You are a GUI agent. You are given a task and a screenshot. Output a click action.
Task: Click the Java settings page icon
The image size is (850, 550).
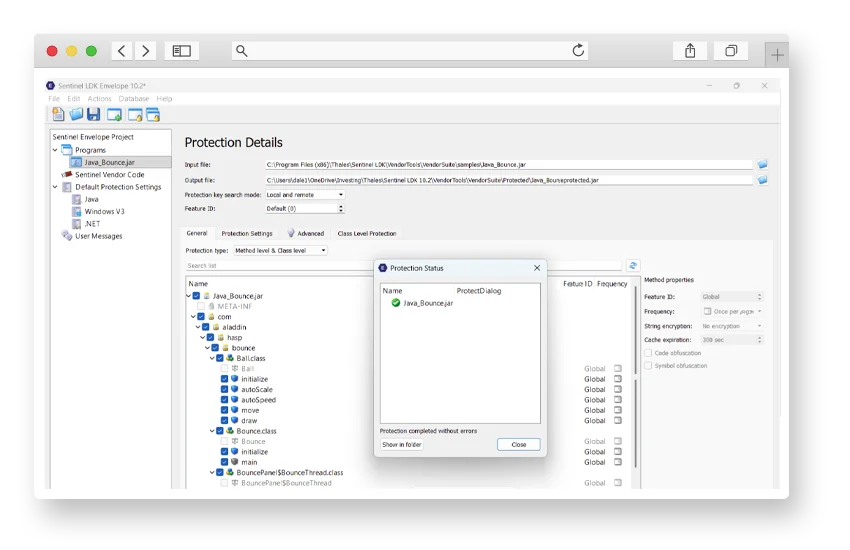(76, 199)
